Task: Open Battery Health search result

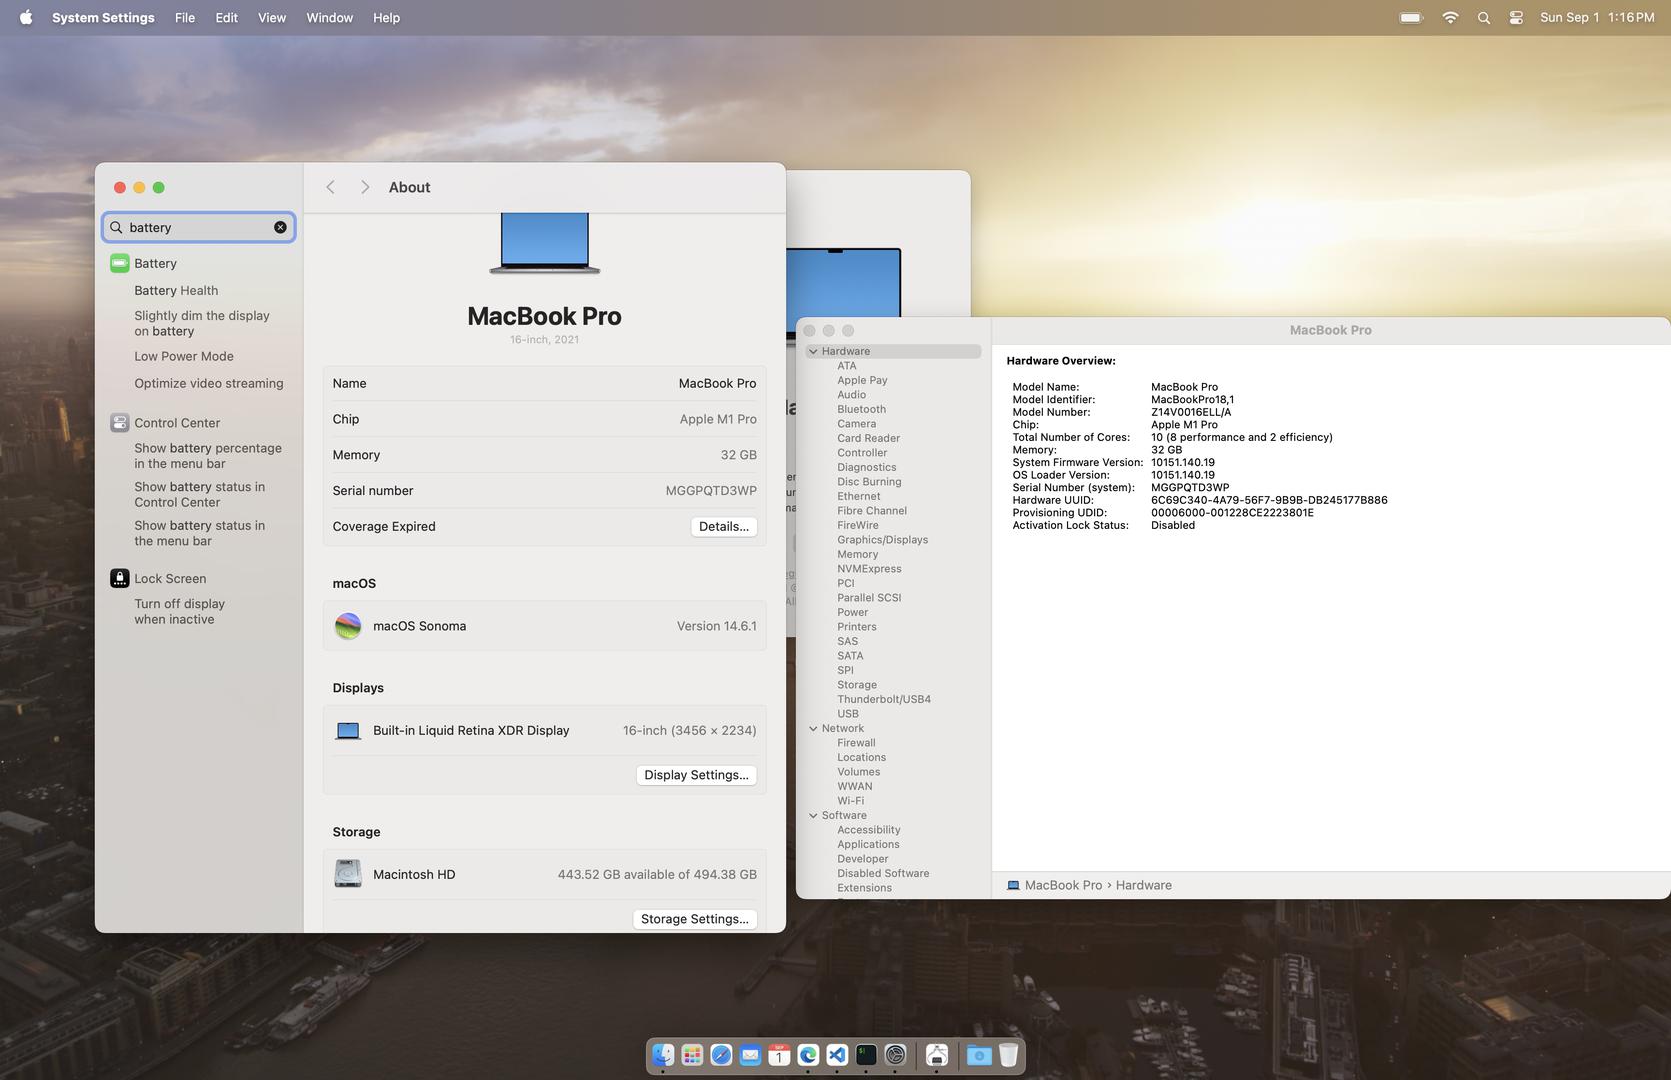Action: click(x=176, y=290)
